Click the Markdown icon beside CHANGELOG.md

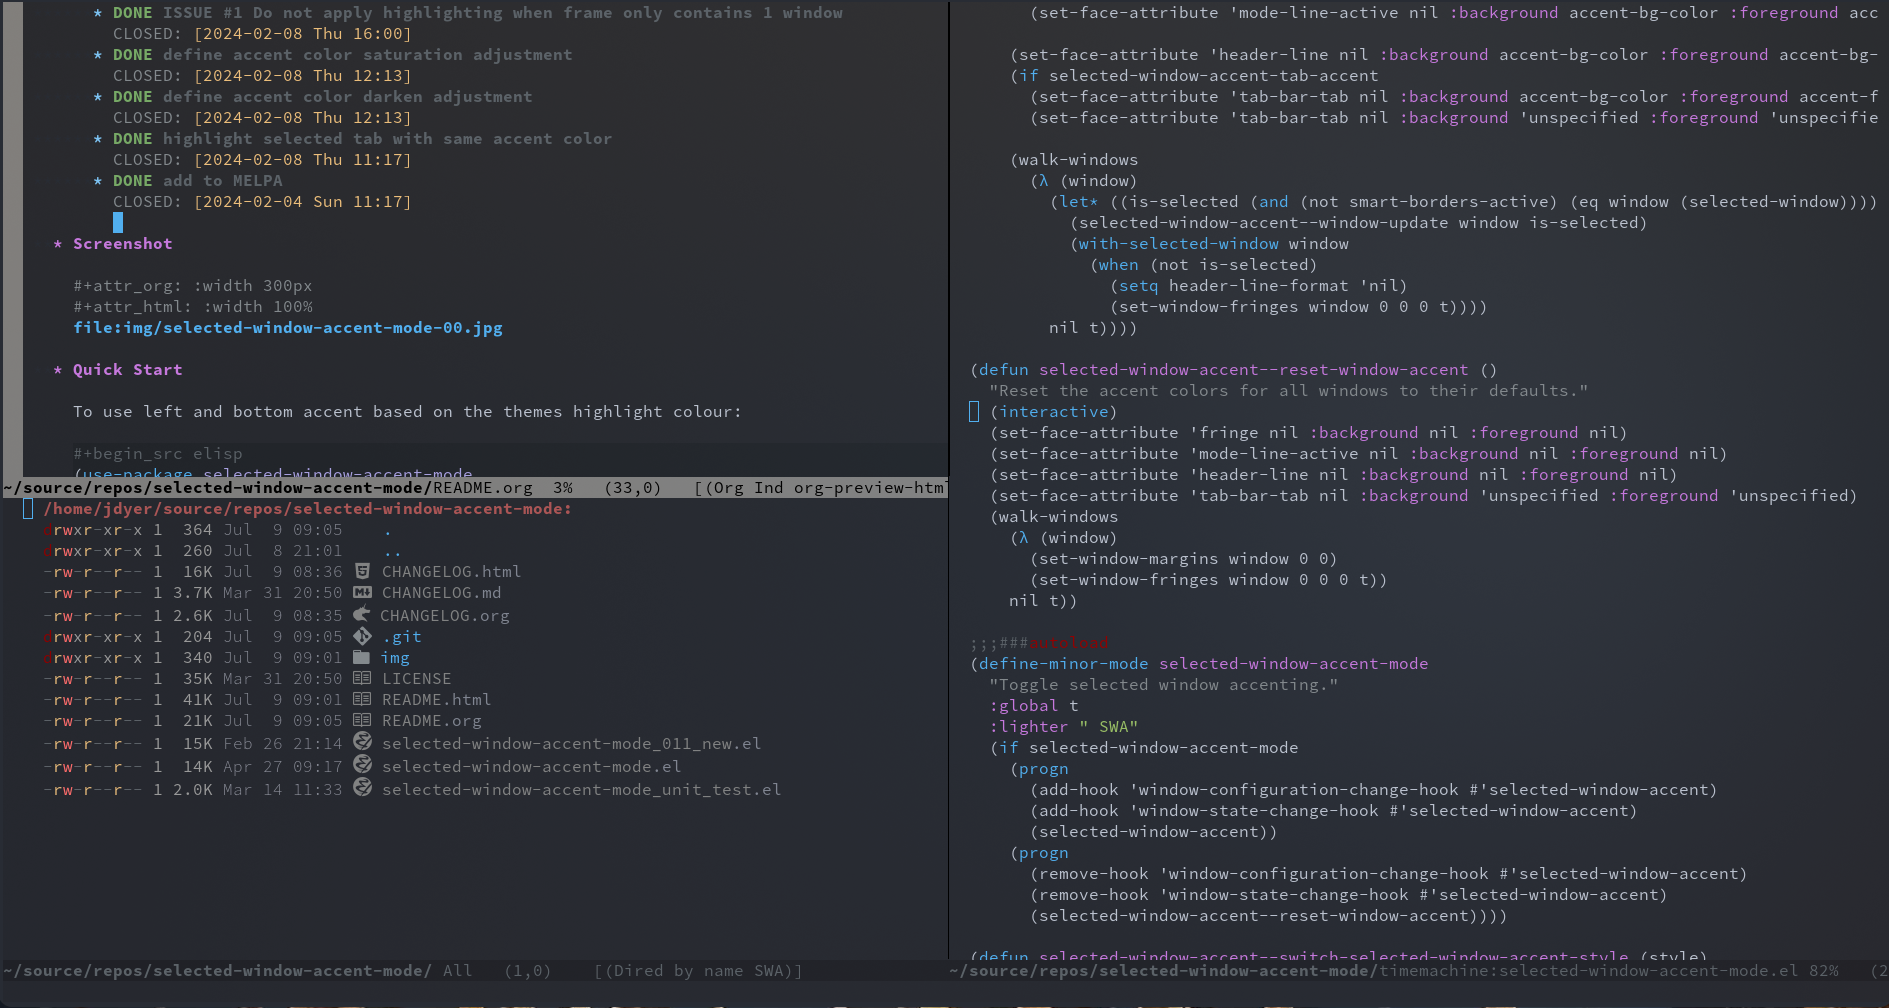click(362, 592)
